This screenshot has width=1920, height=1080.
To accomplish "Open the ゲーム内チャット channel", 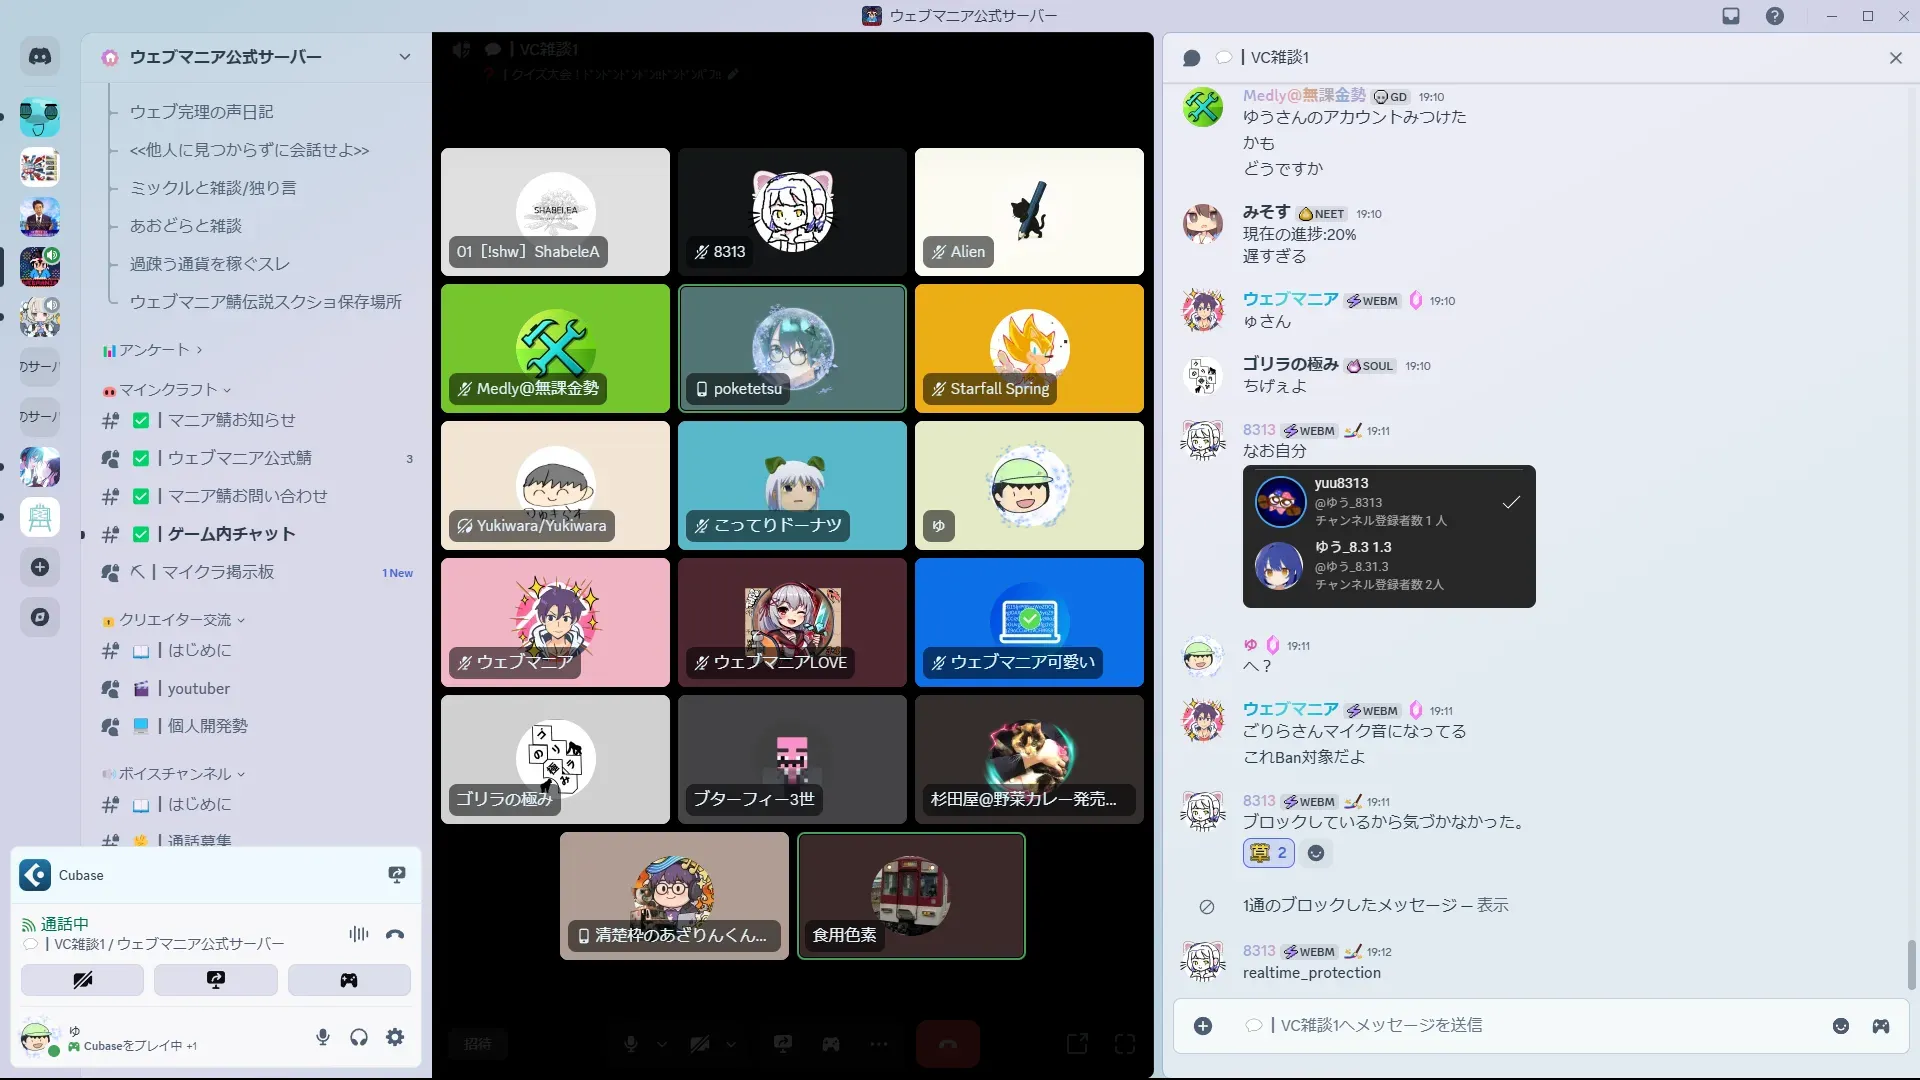I will click(x=231, y=534).
